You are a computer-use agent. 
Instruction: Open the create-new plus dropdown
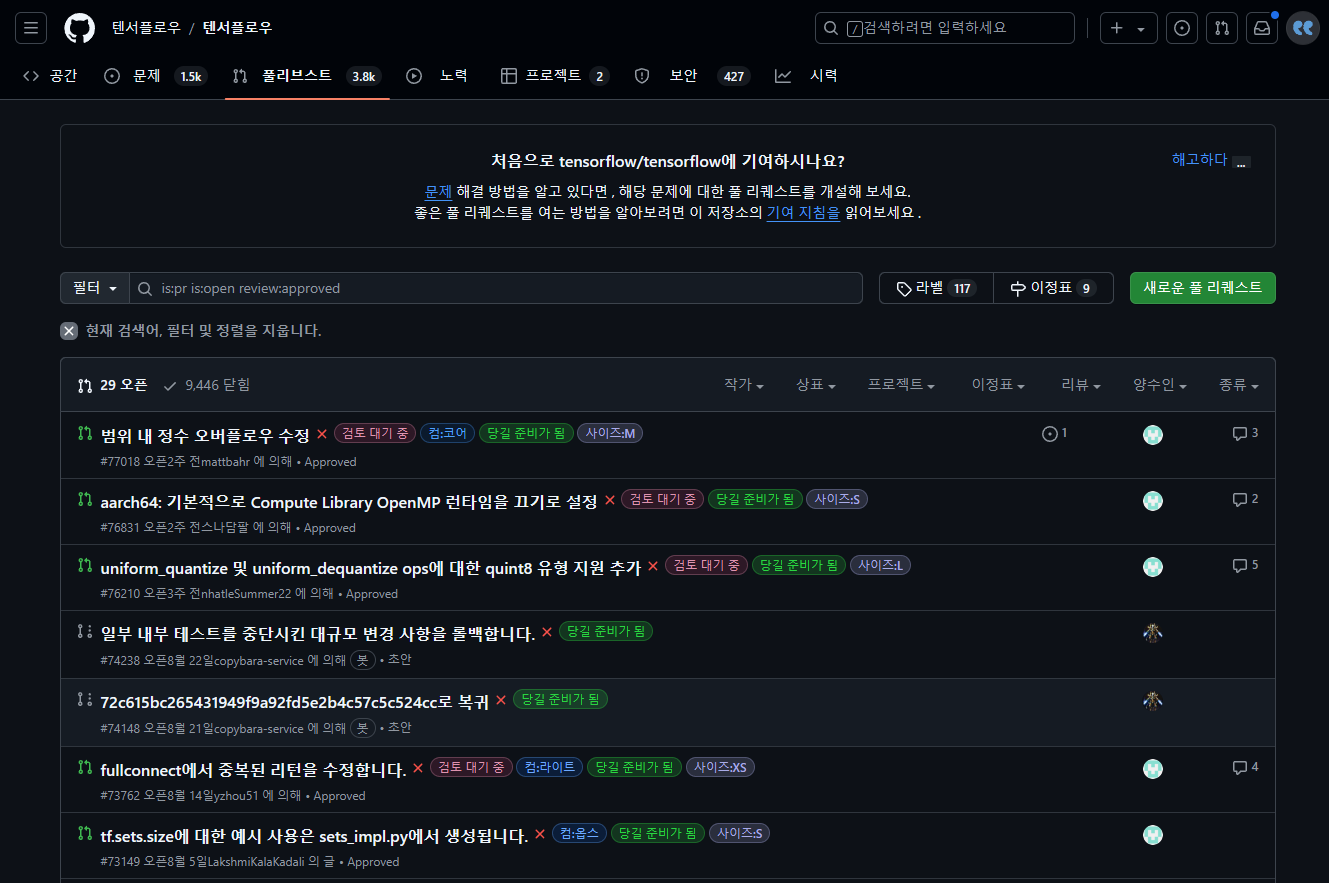point(1129,28)
